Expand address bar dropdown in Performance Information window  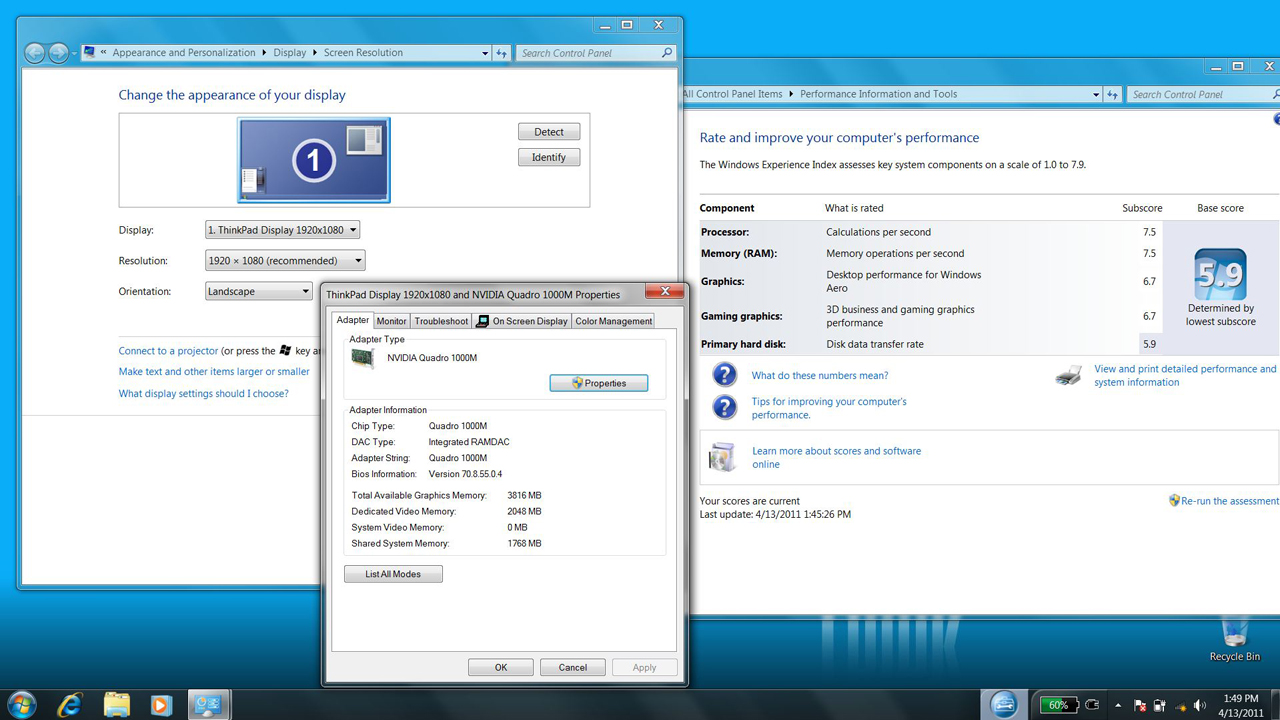(1096, 94)
